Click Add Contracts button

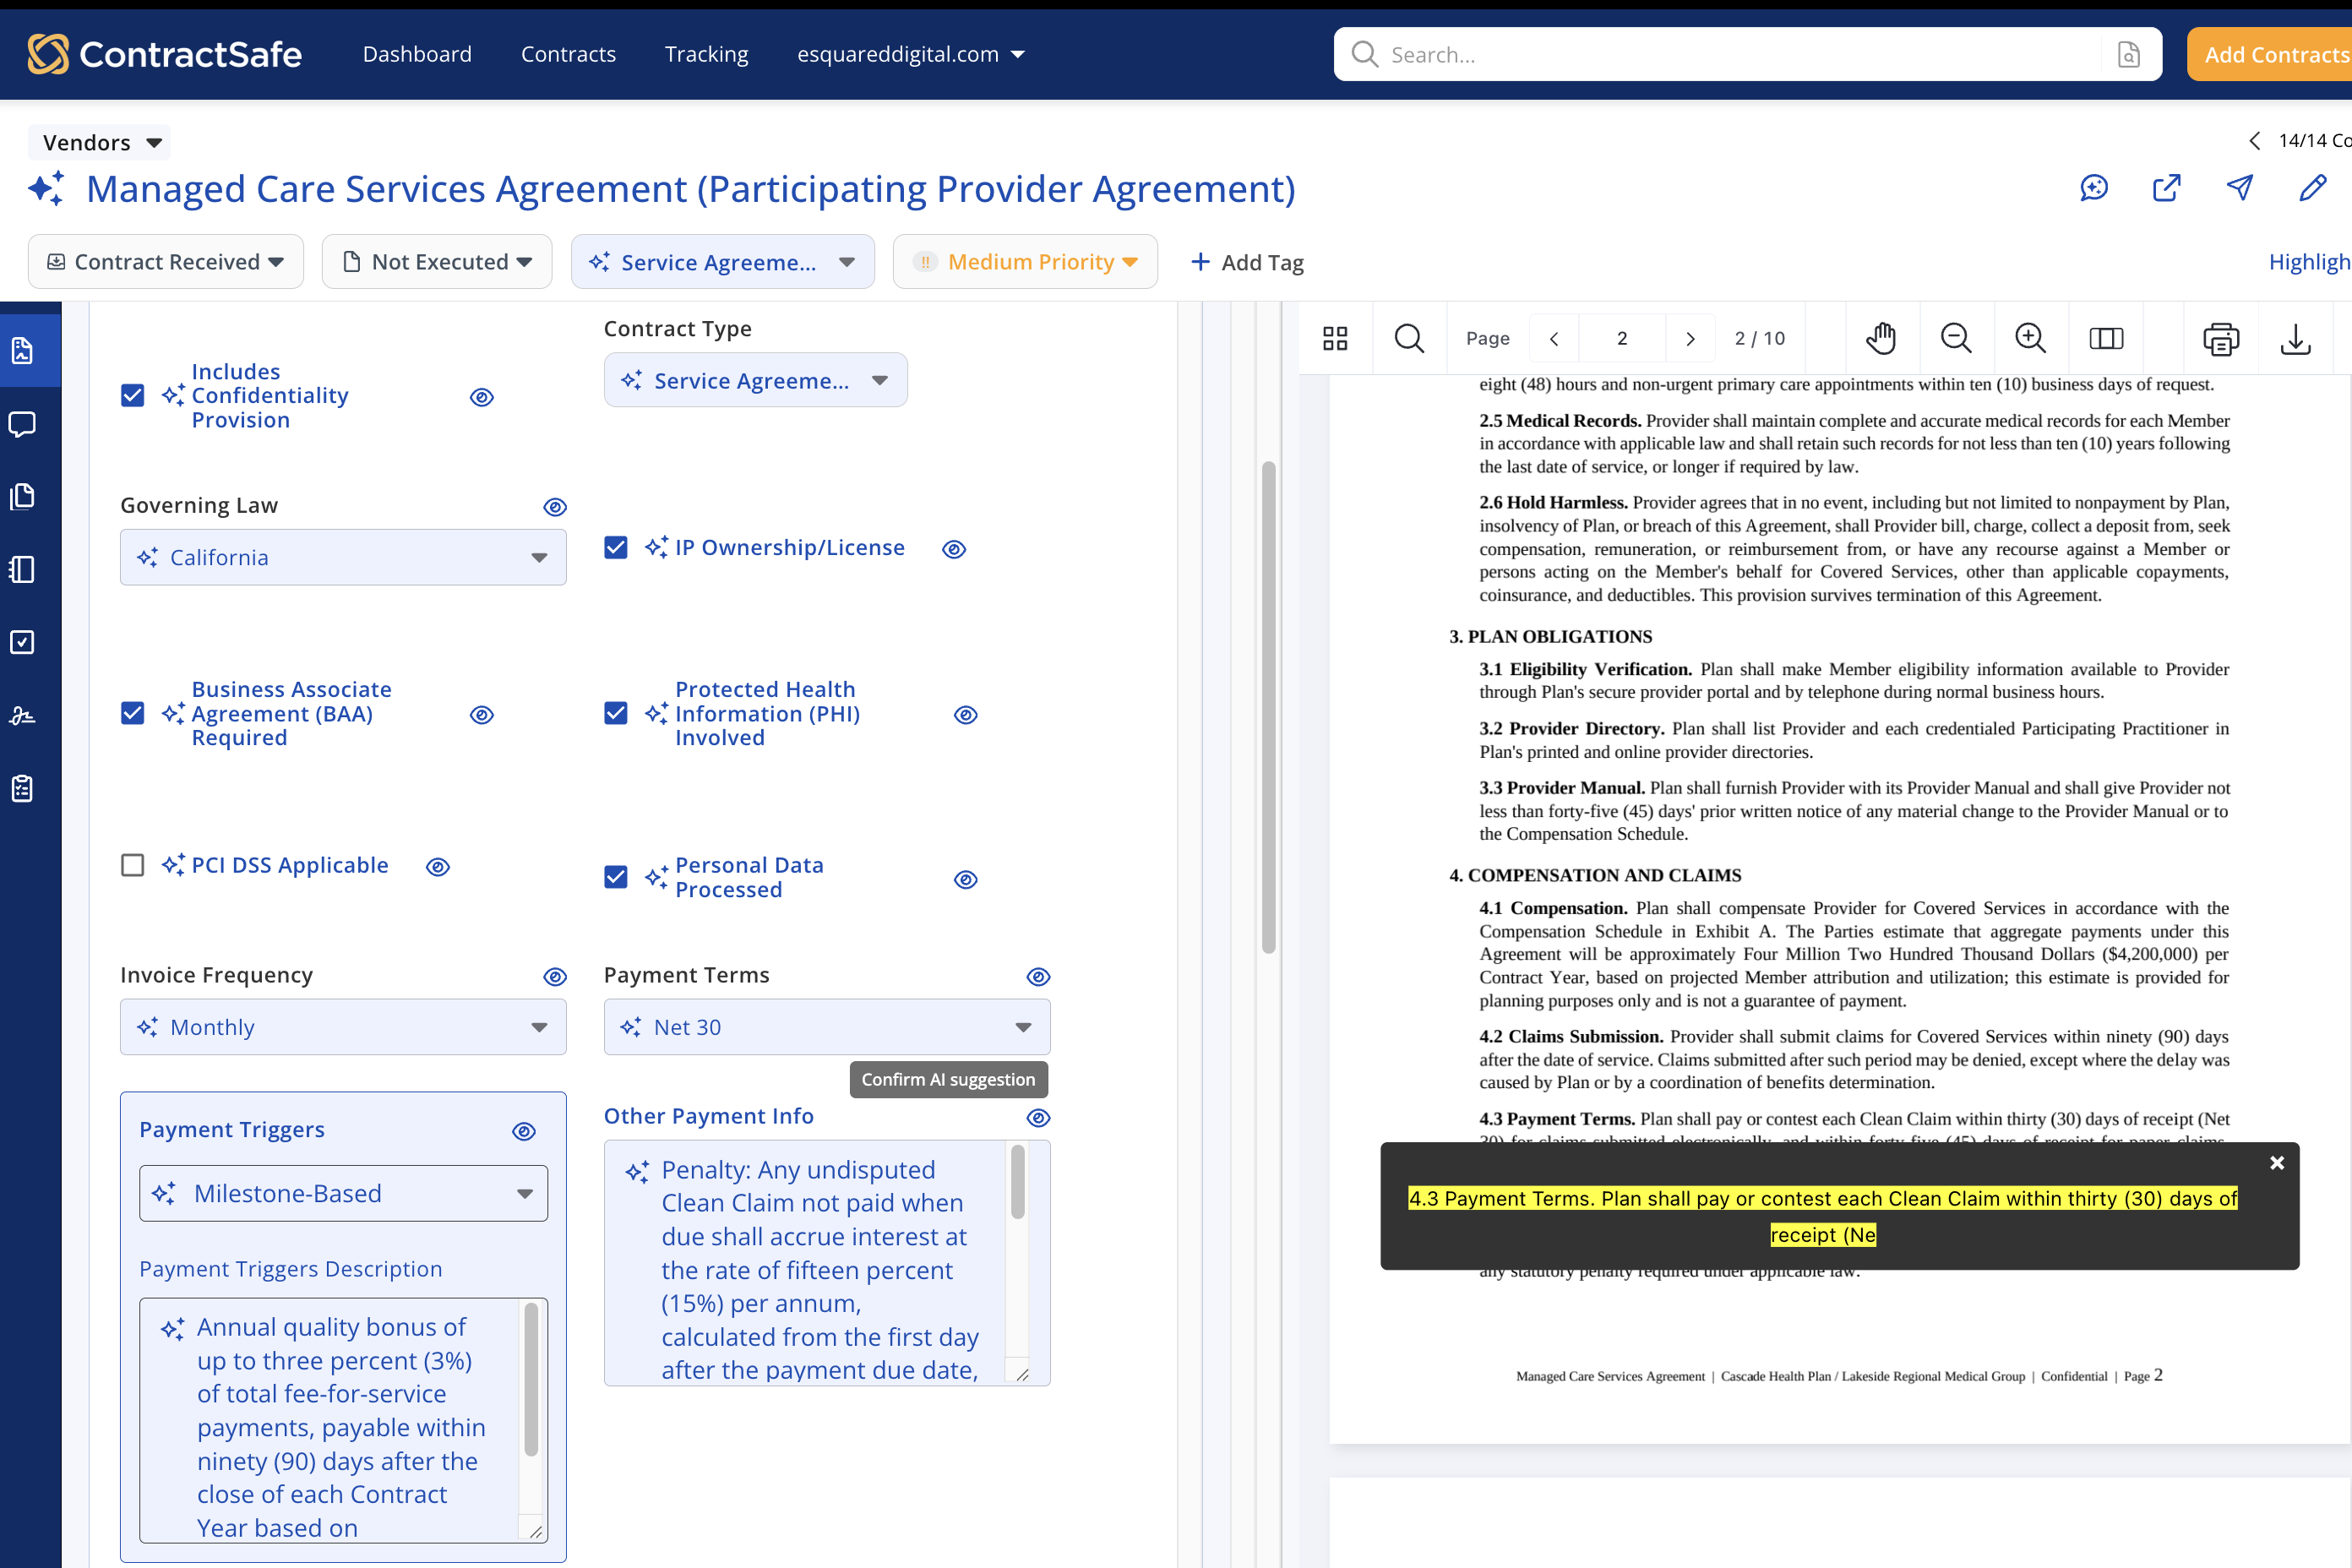[x=2270, y=54]
